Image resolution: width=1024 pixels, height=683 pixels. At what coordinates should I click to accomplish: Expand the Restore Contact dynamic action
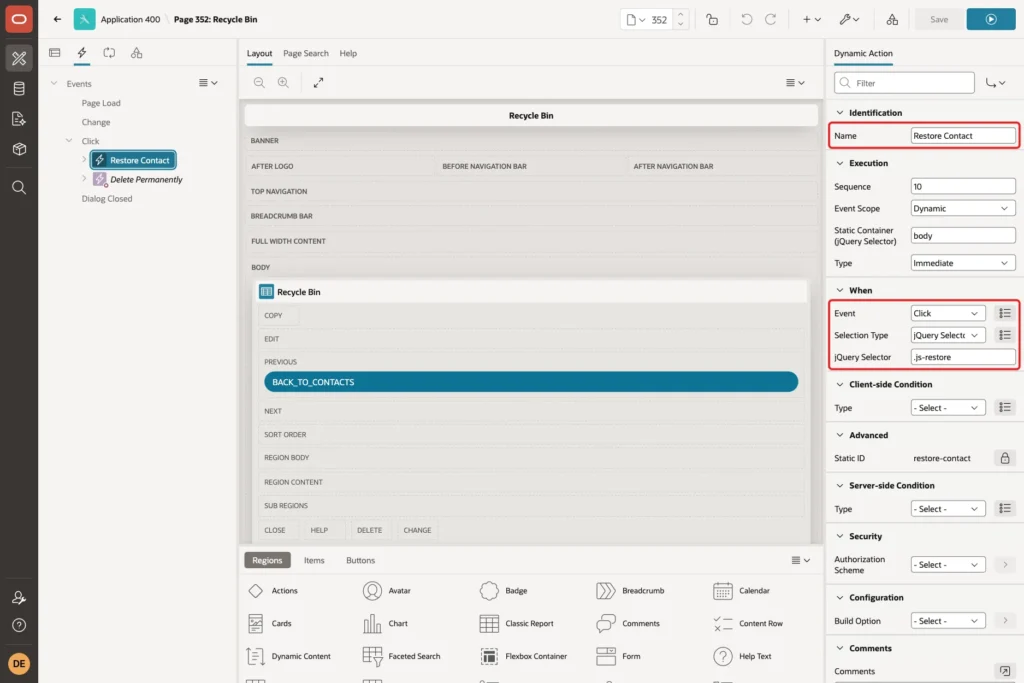pos(84,159)
